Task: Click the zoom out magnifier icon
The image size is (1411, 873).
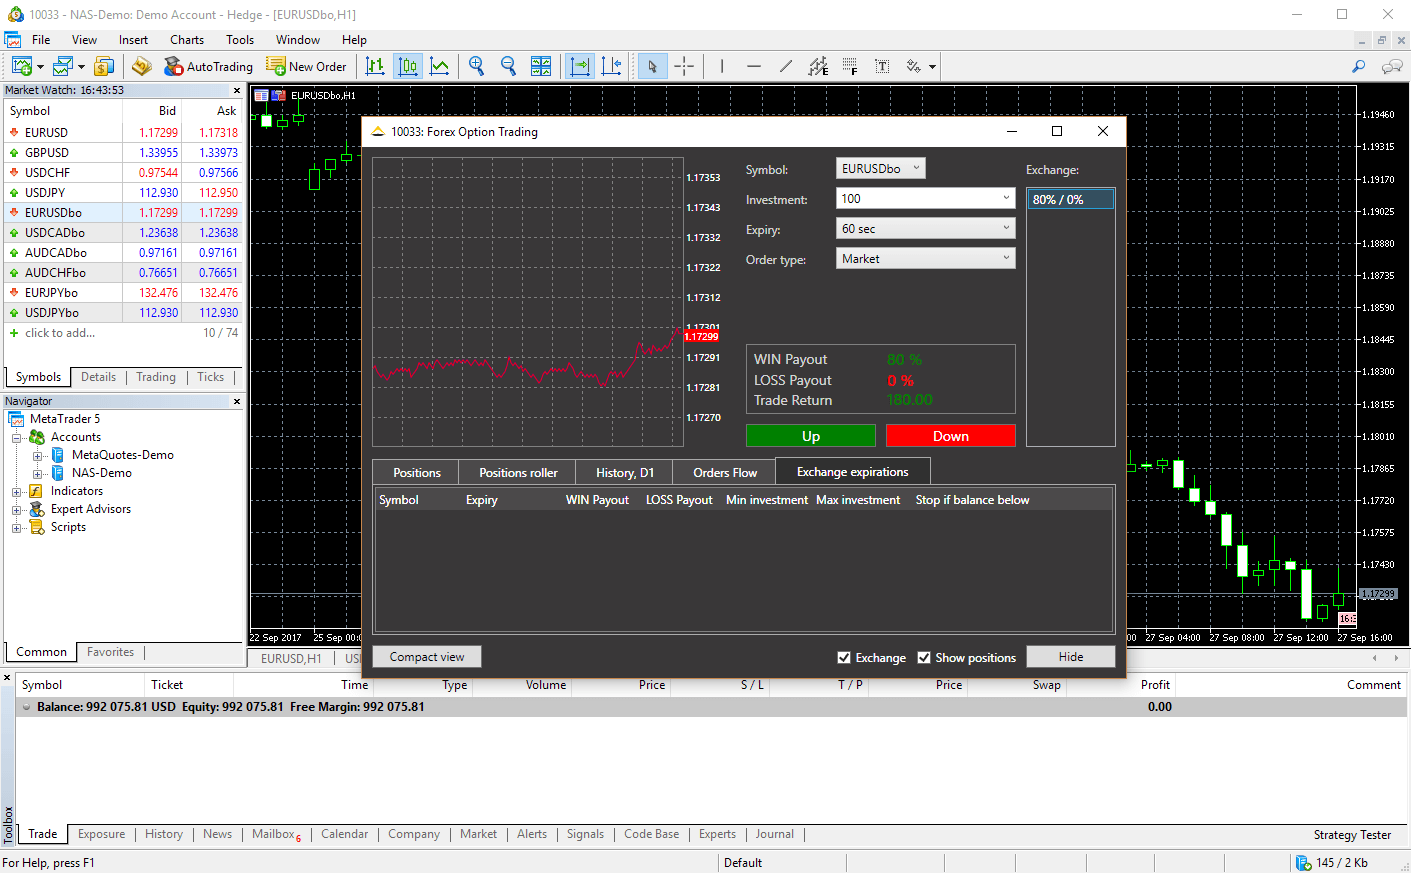Action: point(508,67)
